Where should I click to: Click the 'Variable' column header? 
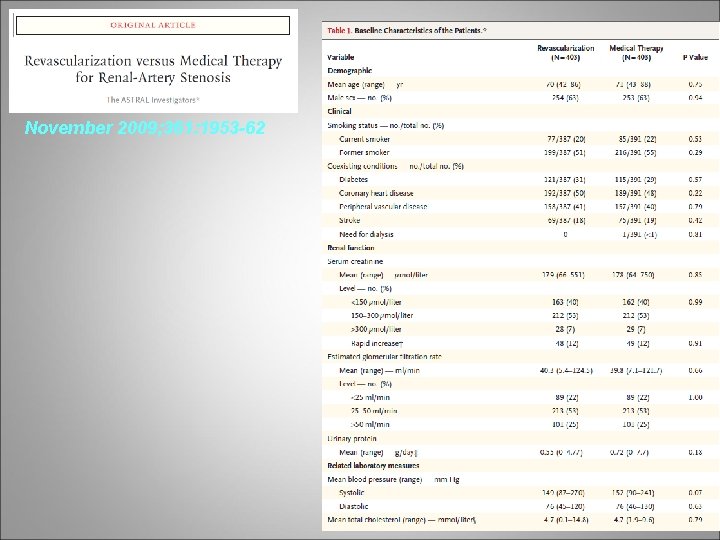click(340, 57)
